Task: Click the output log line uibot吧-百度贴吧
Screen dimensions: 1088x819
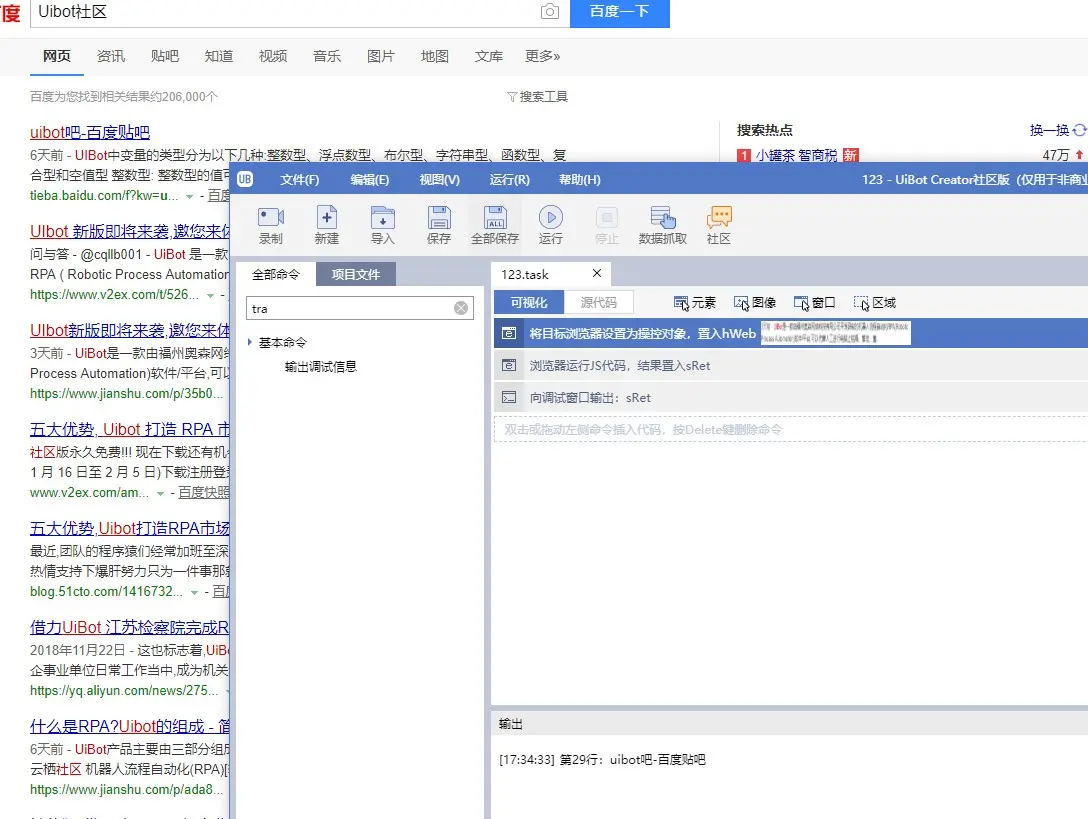Action: [602, 759]
